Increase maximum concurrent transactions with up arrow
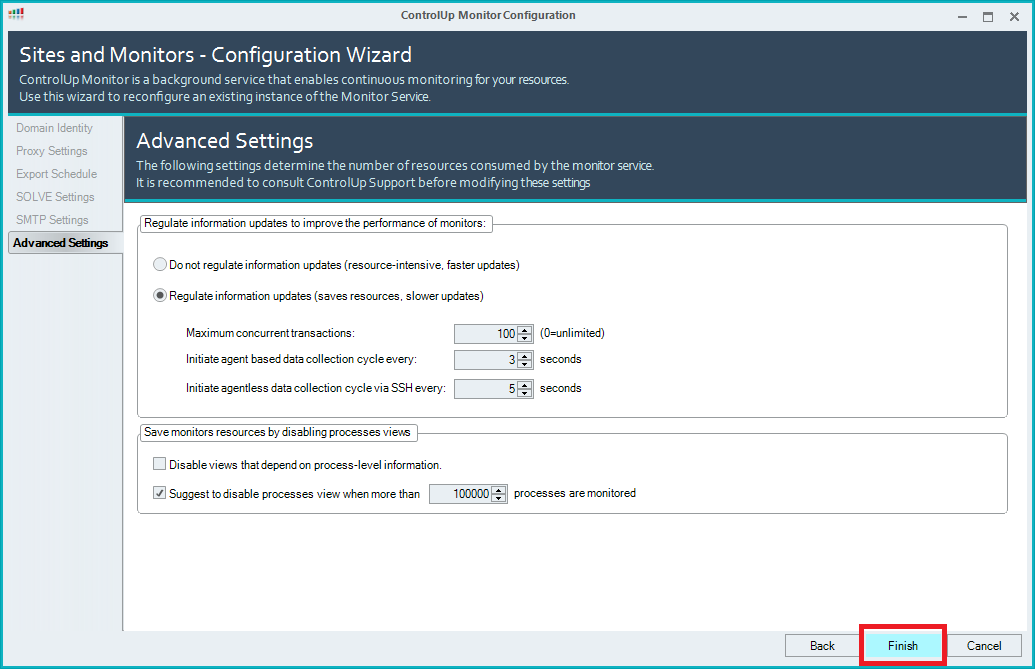 (x=524, y=329)
